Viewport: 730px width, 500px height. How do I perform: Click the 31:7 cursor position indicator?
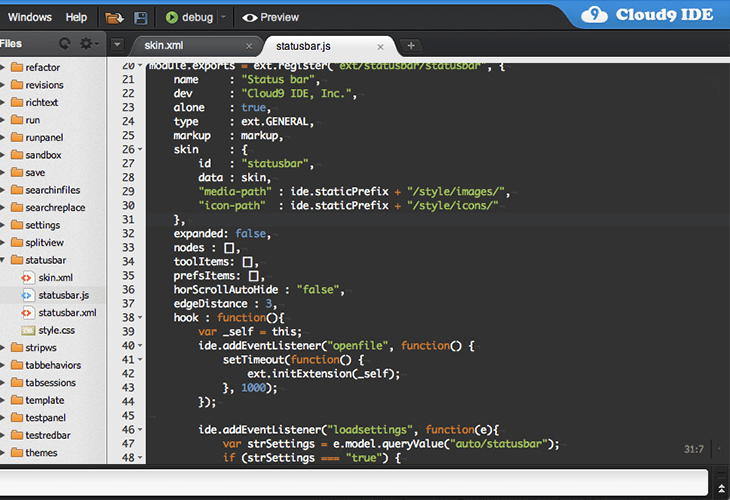point(694,449)
